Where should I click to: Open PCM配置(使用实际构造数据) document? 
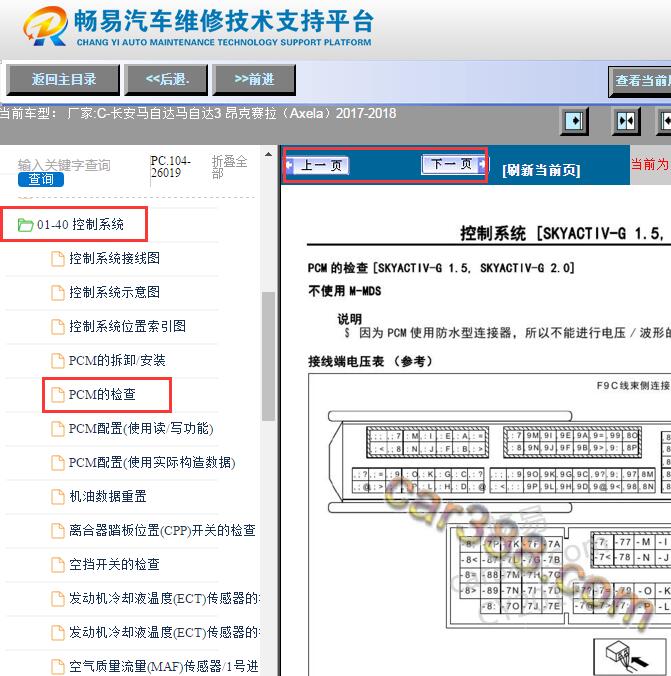[x=152, y=463]
